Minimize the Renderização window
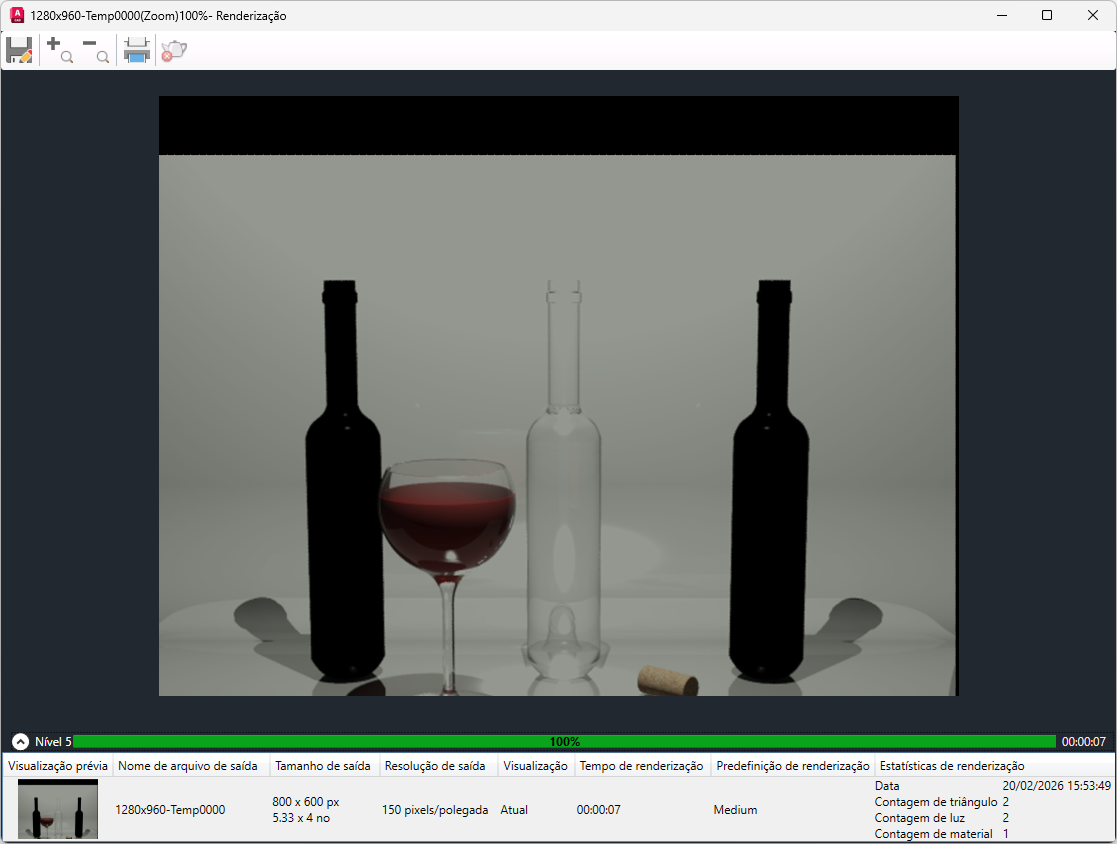This screenshot has width=1117, height=844. (1002, 15)
